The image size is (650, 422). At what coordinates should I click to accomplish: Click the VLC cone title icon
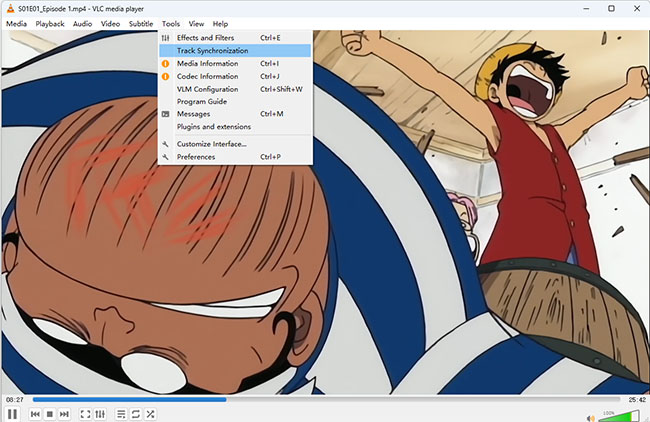pyautogui.click(x=10, y=8)
